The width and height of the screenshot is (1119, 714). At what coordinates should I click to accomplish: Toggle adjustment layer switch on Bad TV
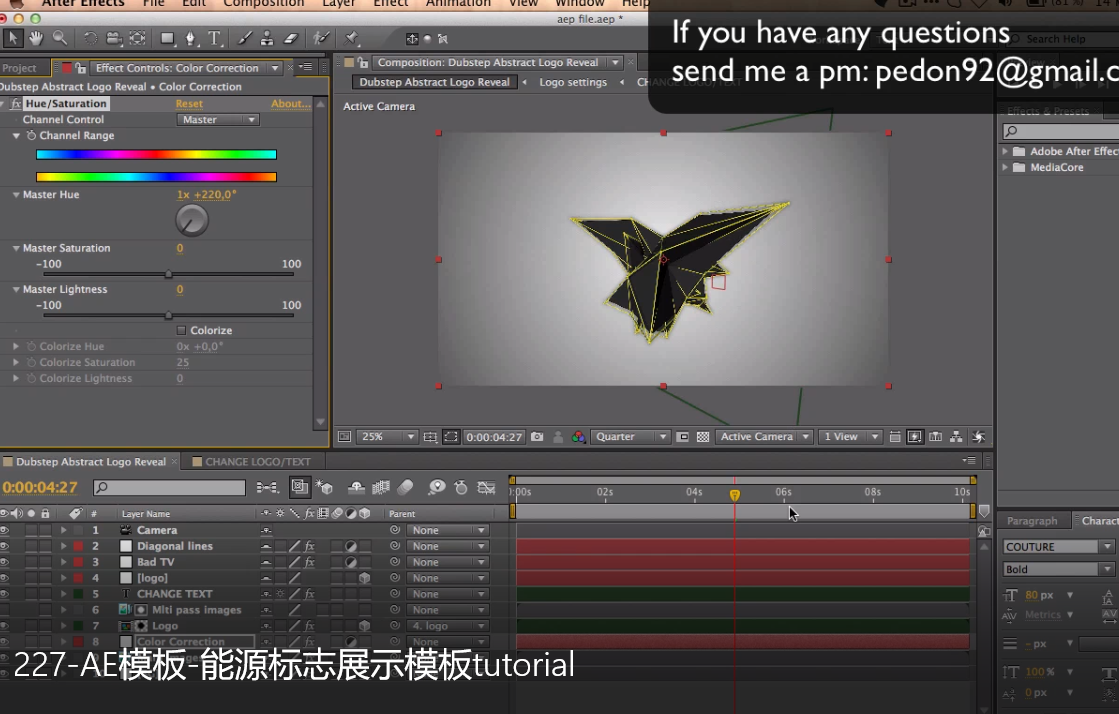pos(350,562)
